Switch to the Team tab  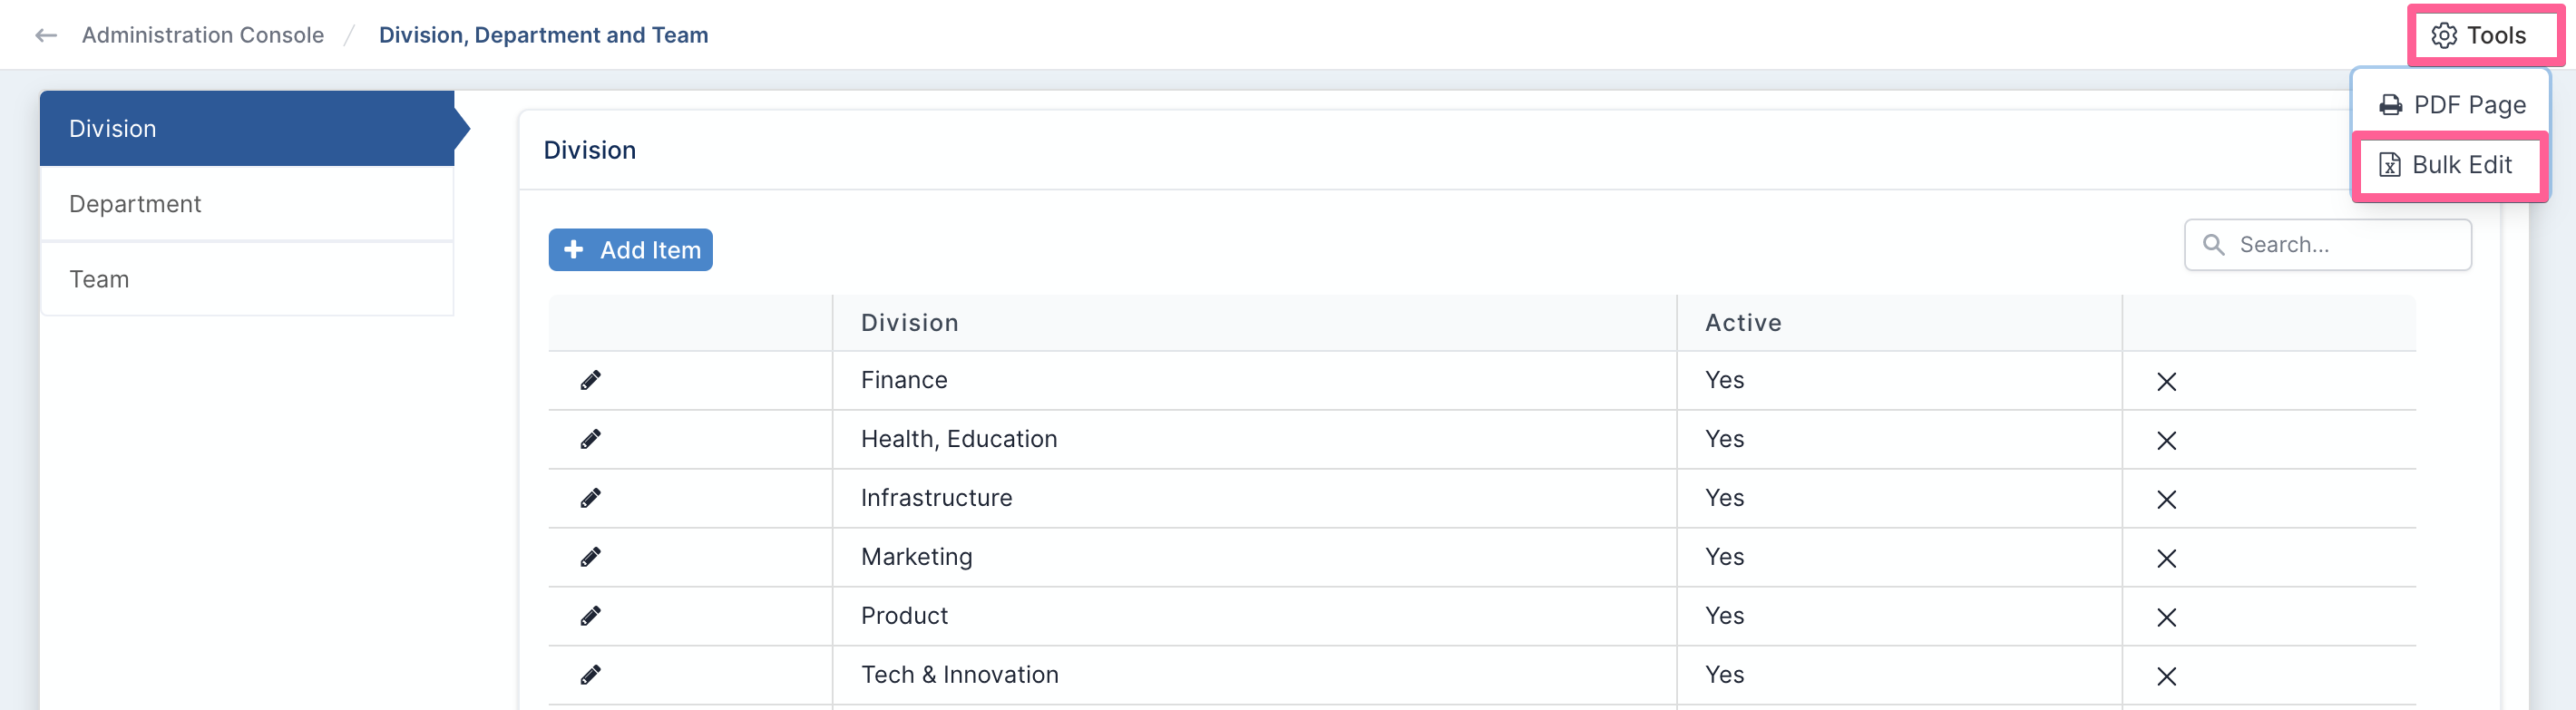point(247,279)
